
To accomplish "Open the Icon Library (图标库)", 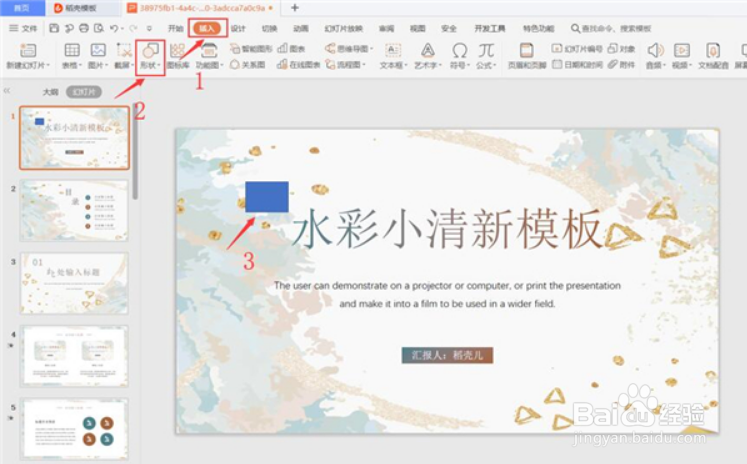I will (178, 56).
